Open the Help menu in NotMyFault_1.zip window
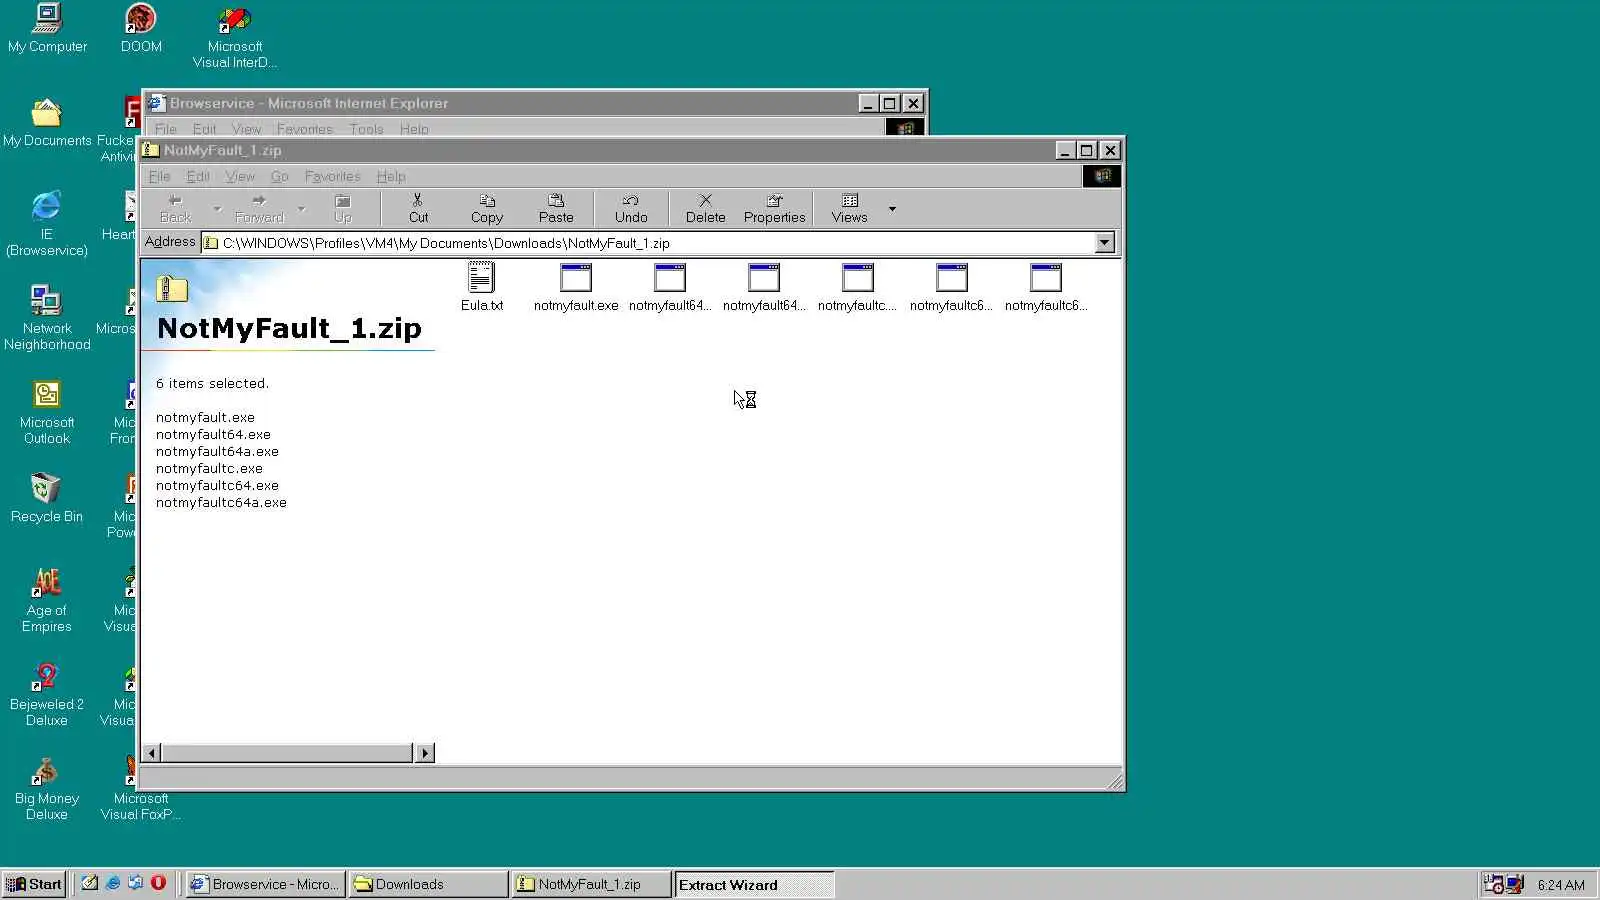Screen dimensions: 1600x900 point(391,176)
